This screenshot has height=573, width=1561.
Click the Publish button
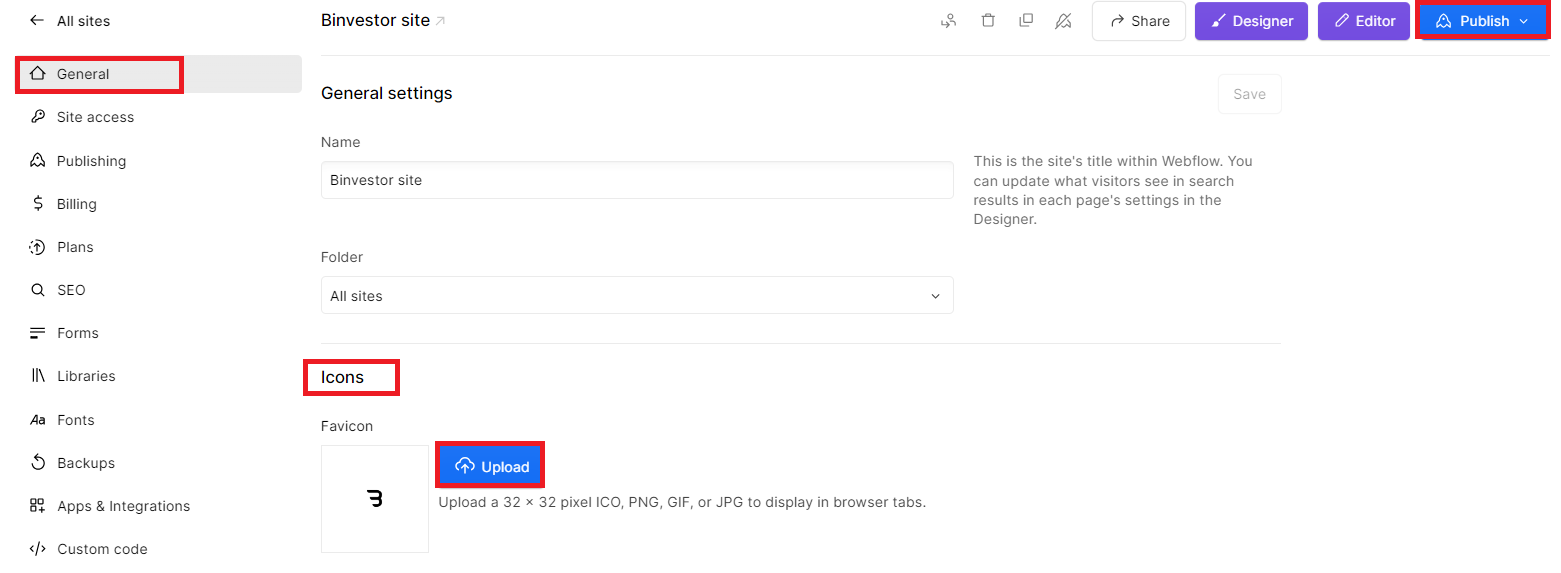pyautogui.click(x=1483, y=21)
